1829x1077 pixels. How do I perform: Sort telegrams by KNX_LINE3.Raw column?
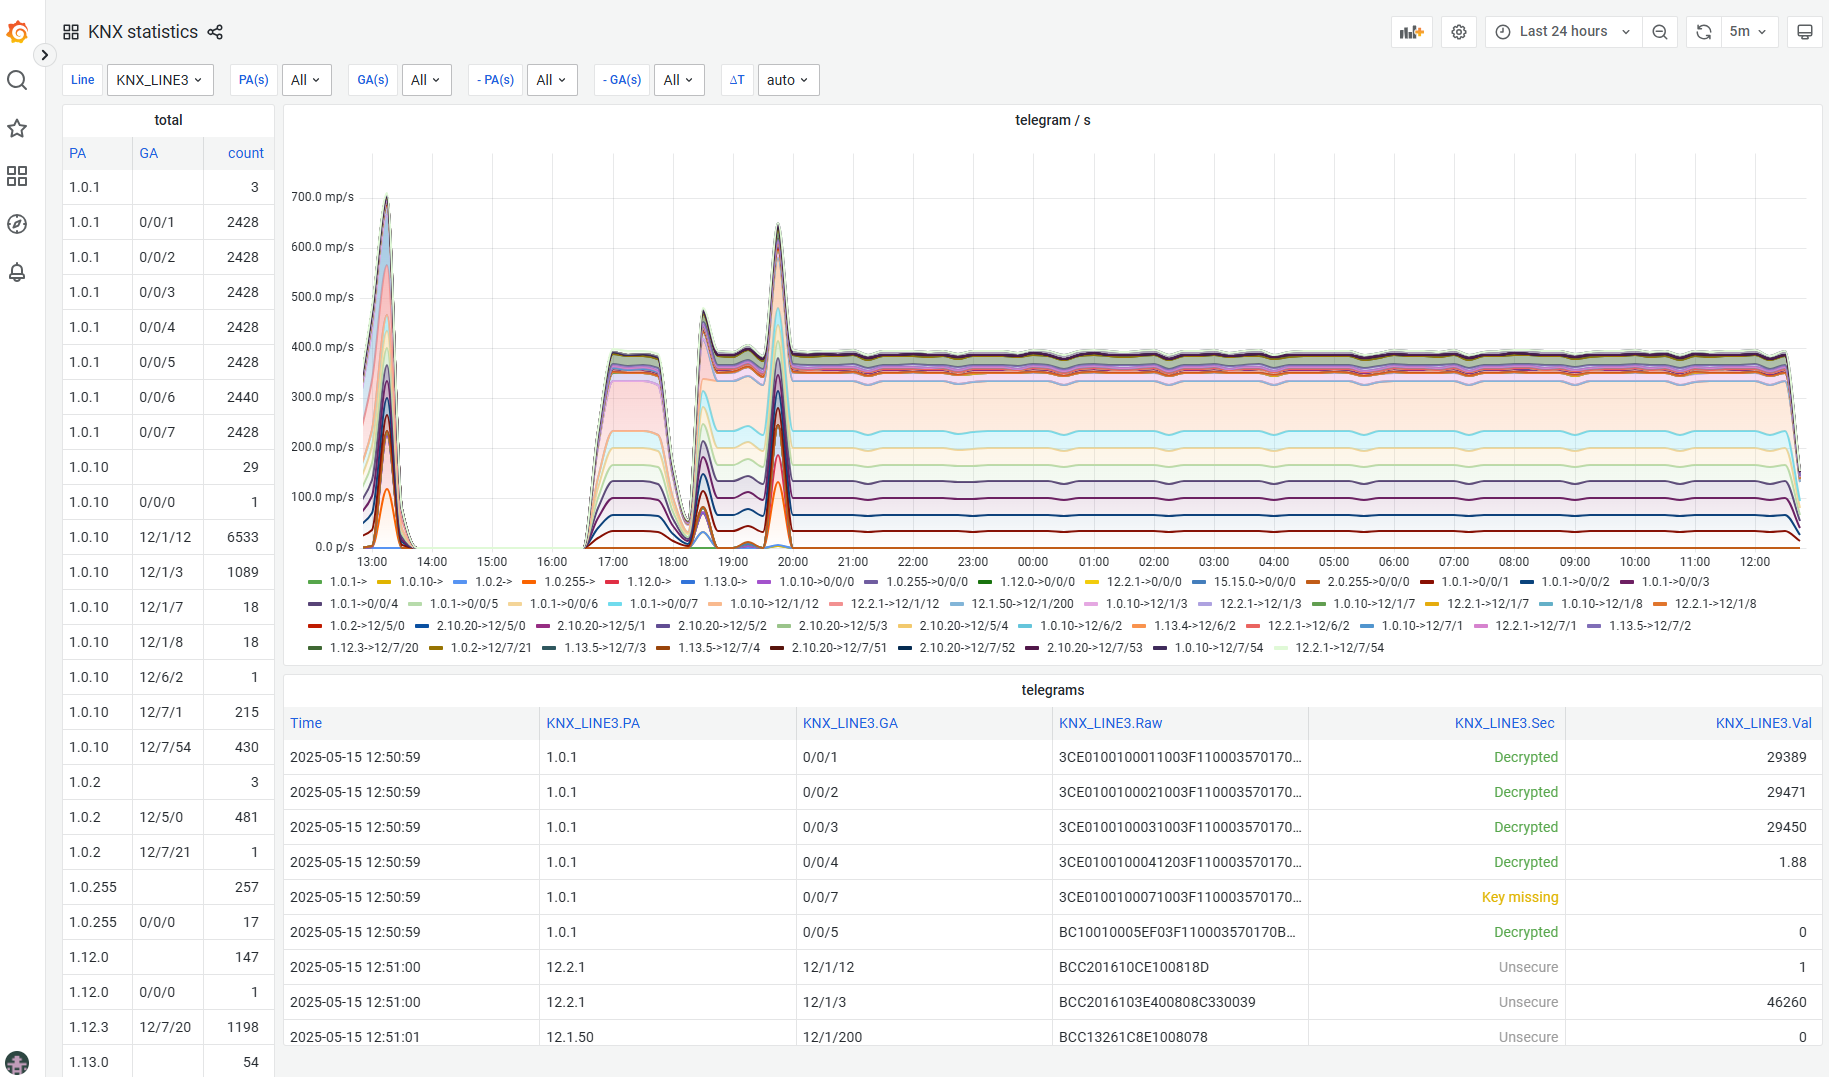pyautogui.click(x=1110, y=723)
